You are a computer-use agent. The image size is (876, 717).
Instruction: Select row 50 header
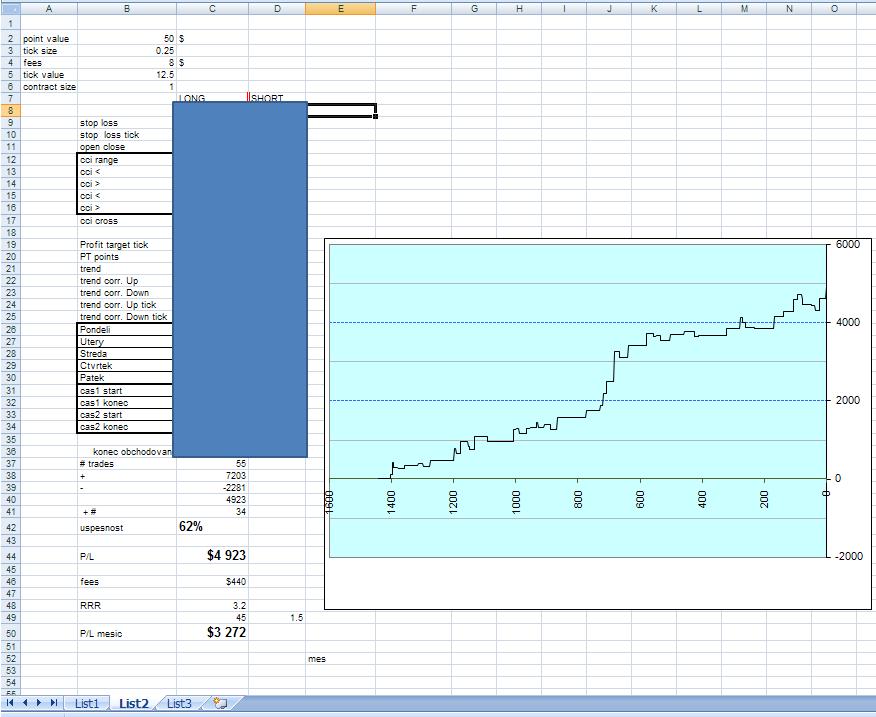[10, 633]
